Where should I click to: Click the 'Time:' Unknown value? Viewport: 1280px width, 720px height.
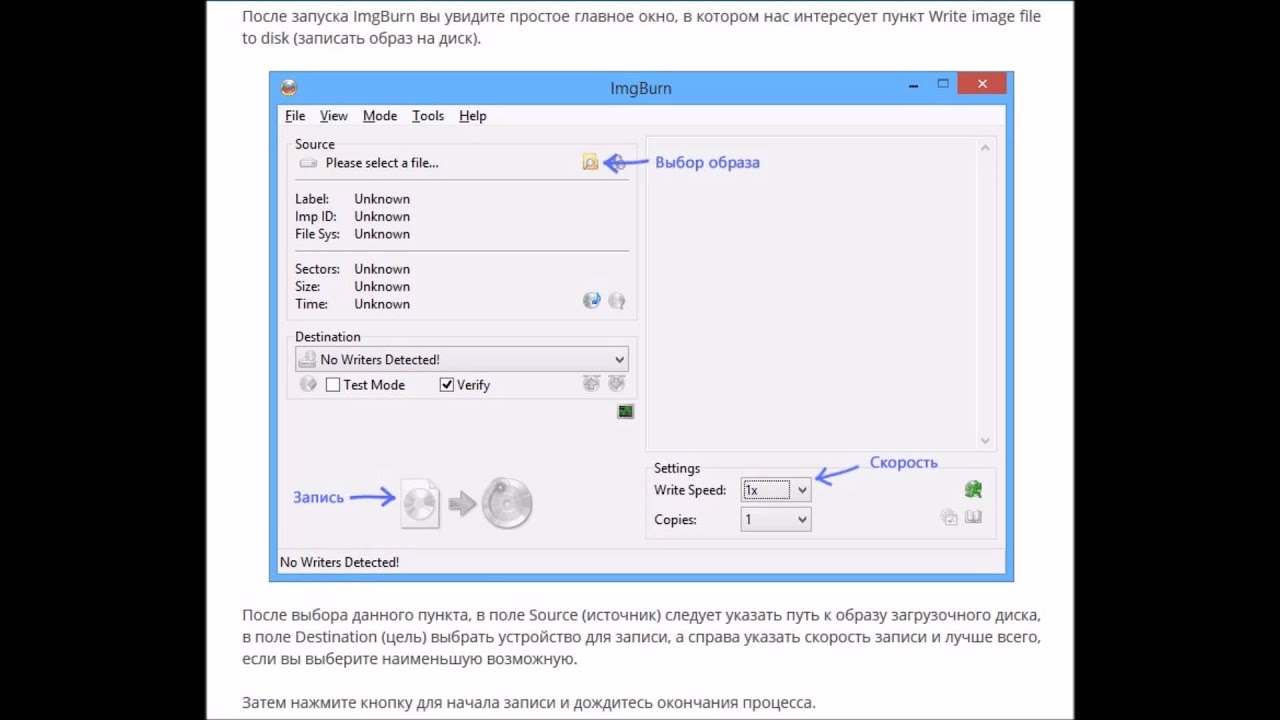click(x=382, y=304)
